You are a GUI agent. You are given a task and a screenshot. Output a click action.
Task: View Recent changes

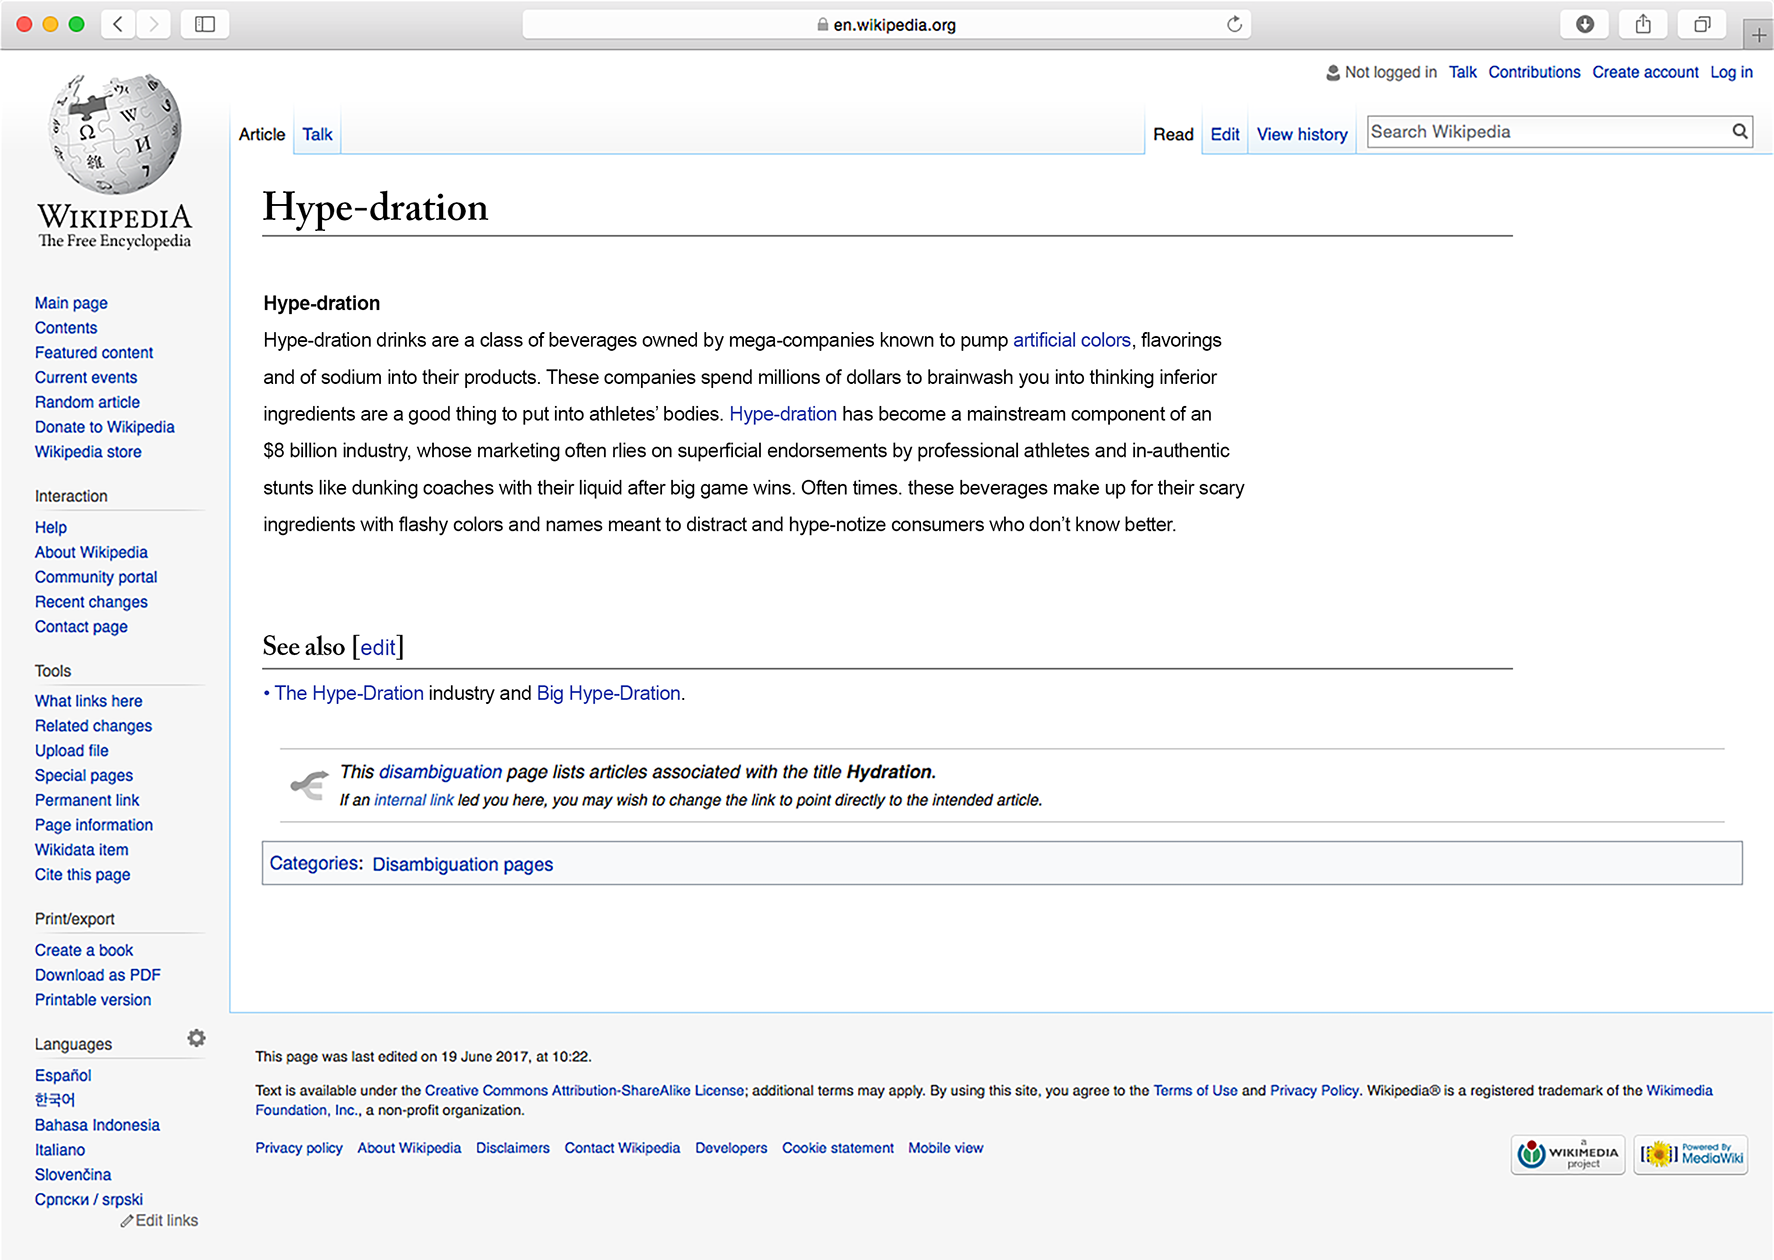(x=91, y=602)
